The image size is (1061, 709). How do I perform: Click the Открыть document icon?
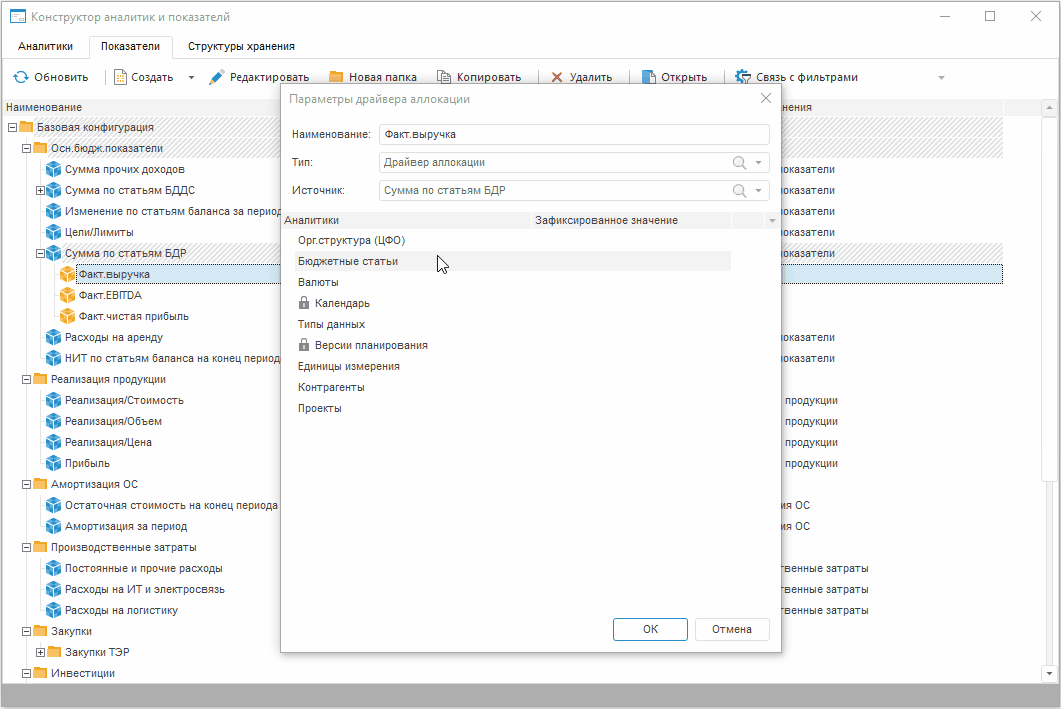648,77
